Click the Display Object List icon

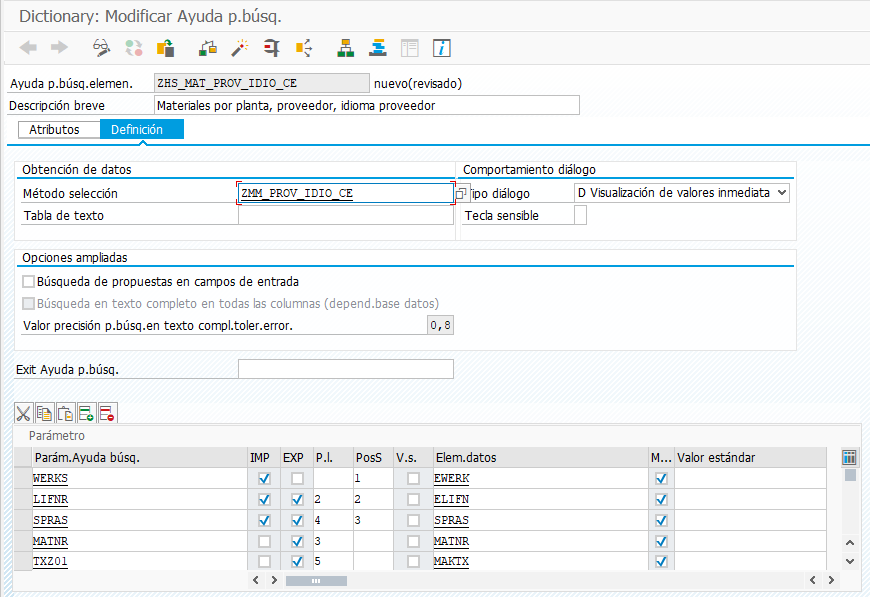304,48
